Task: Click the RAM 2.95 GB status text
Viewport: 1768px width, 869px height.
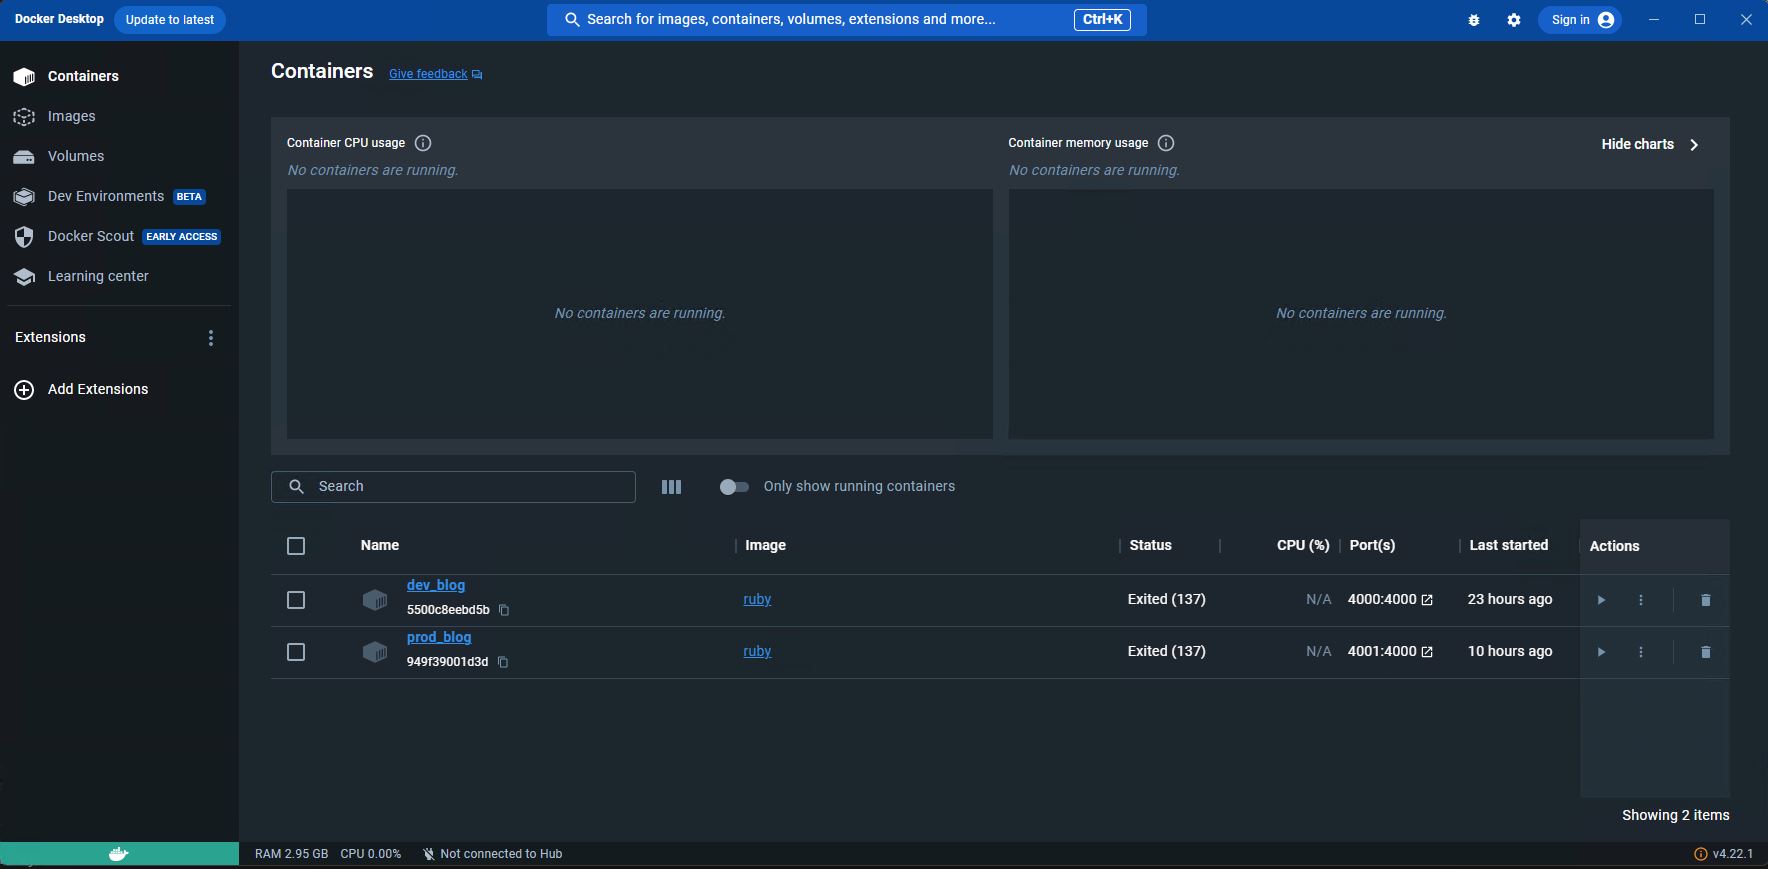Action: point(291,854)
